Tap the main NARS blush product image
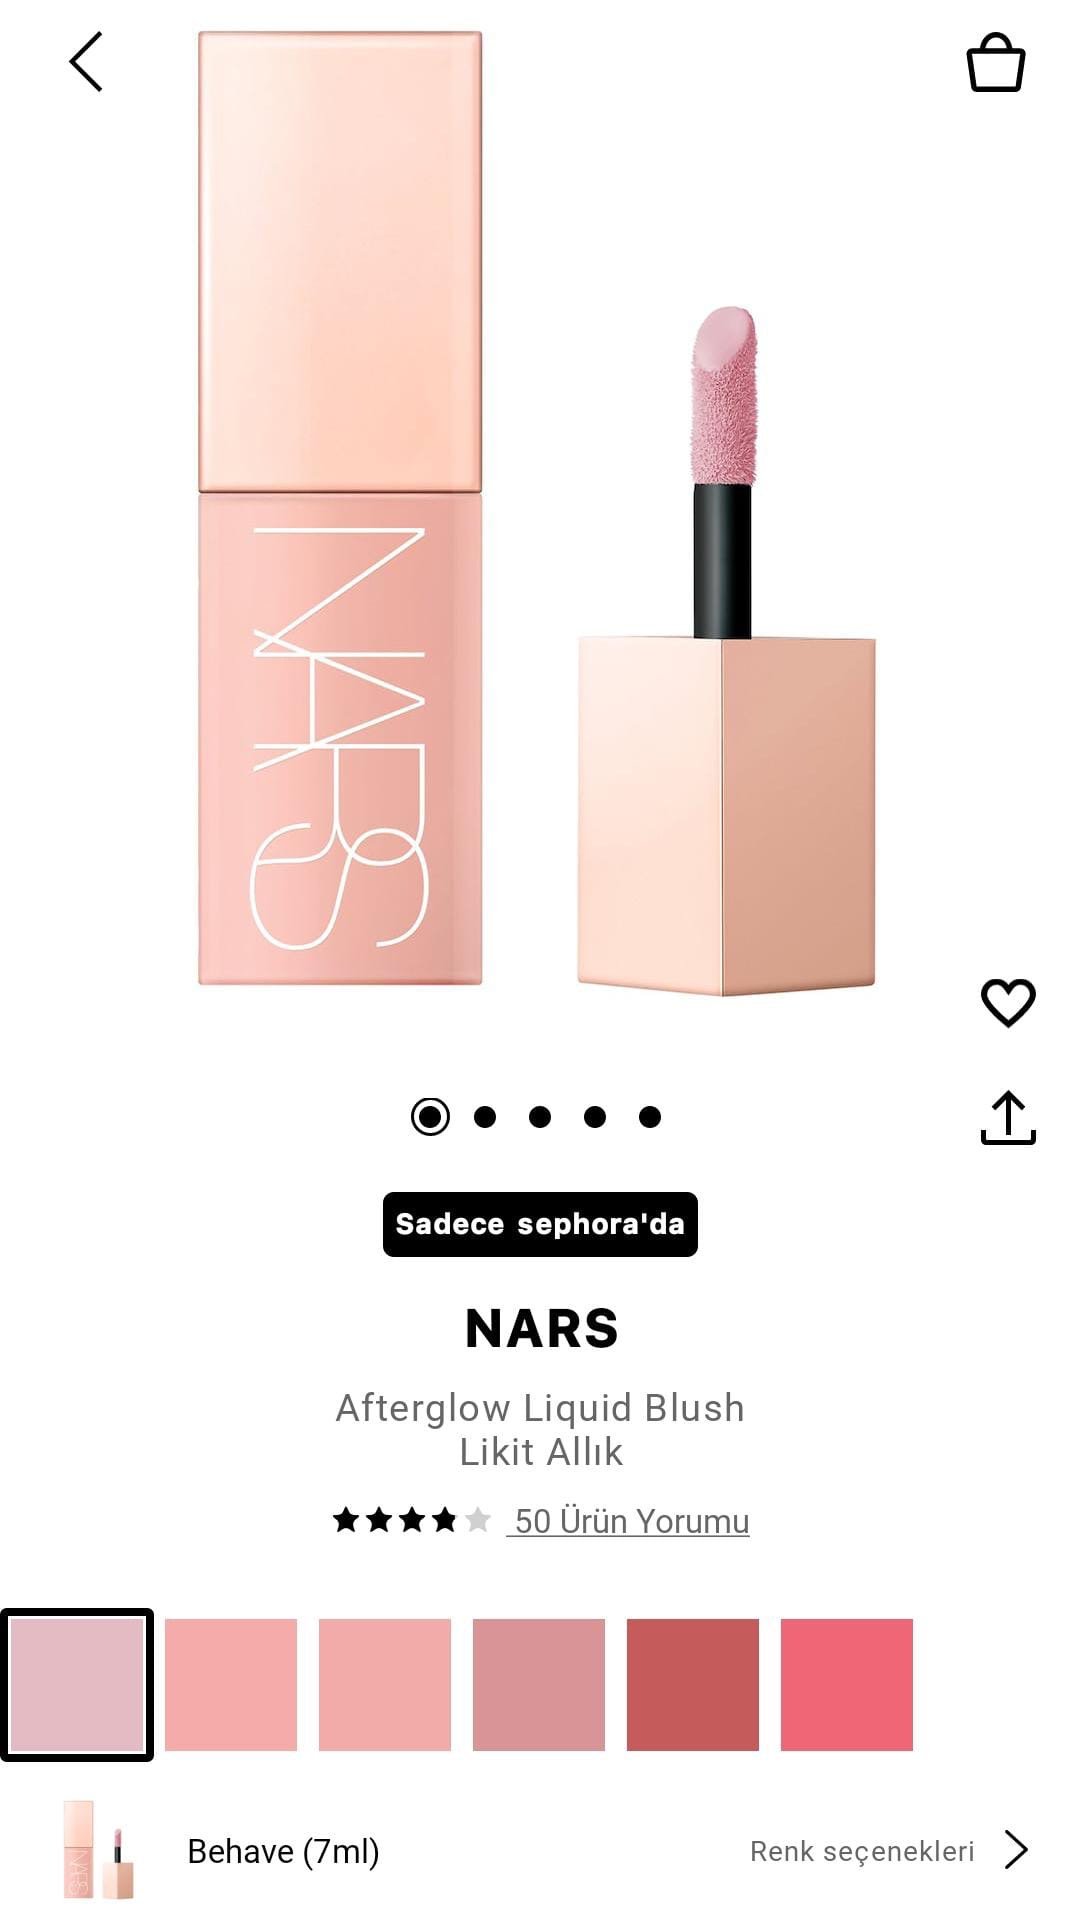Screen dimensions: 1080x1926 [x=538, y=512]
